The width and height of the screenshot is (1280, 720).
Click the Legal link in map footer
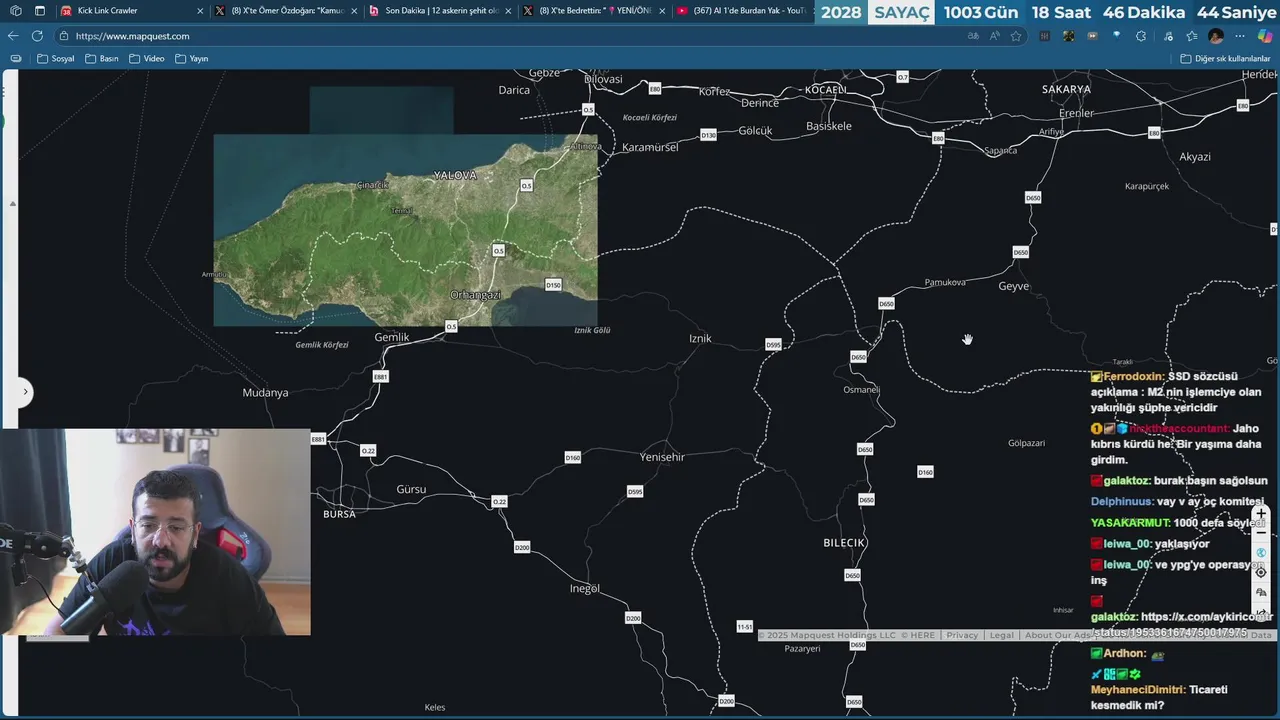point(1001,635)
